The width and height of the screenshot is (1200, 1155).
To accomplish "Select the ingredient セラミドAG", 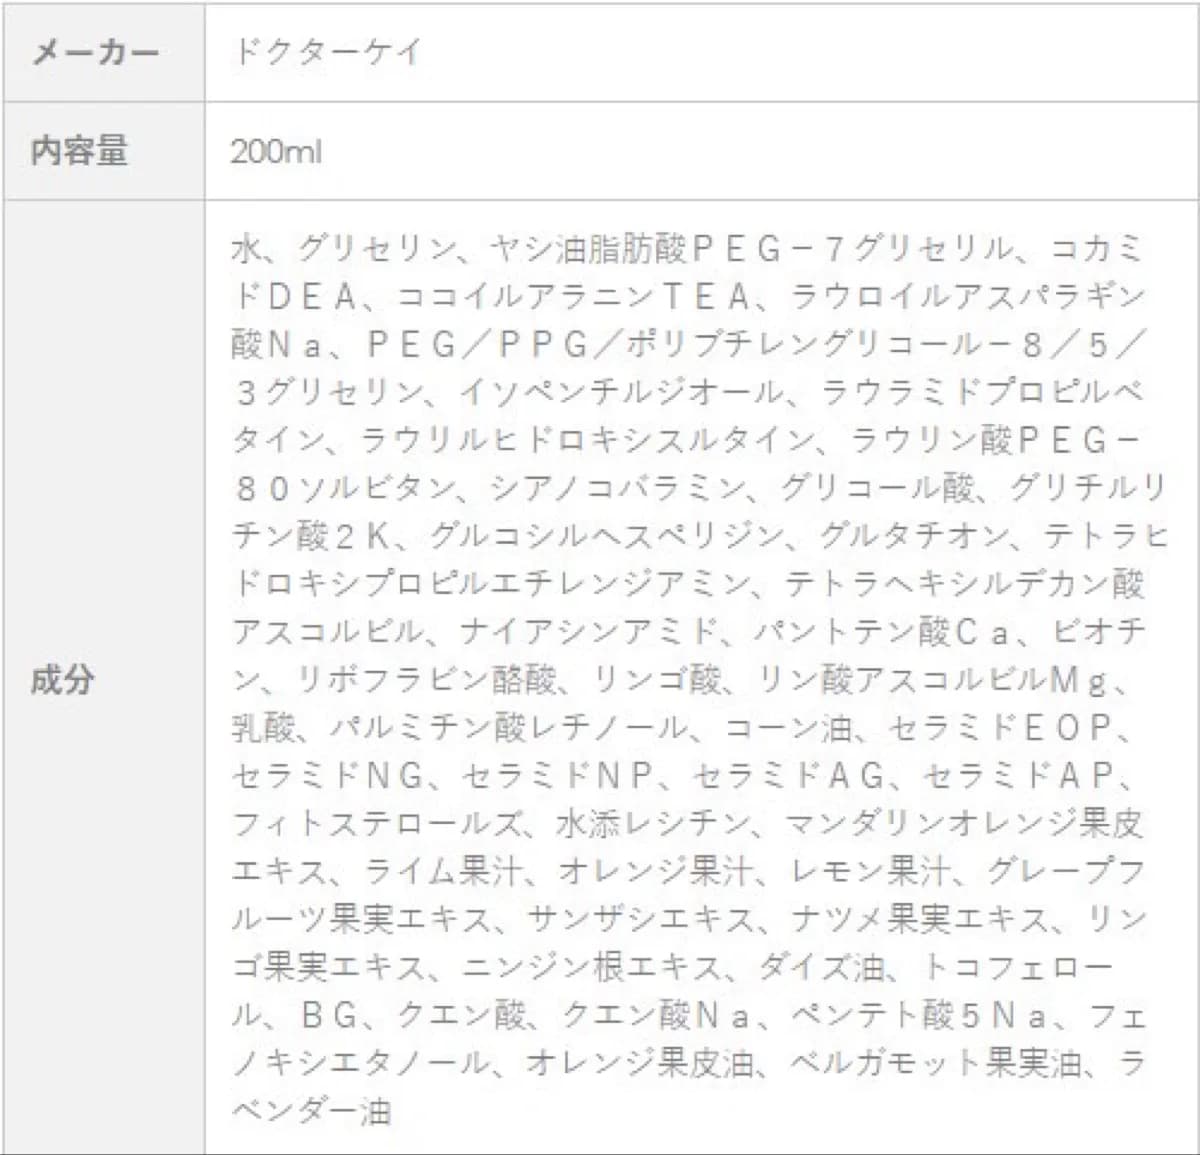I will 789,776.
